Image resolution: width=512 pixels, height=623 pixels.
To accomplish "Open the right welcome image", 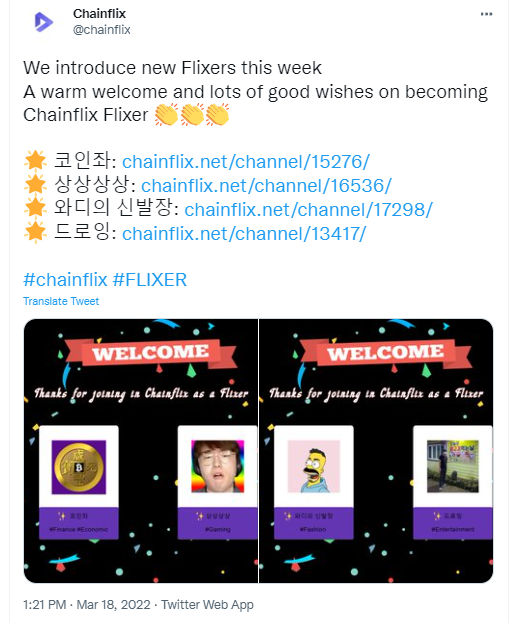I will pos(376,451).
